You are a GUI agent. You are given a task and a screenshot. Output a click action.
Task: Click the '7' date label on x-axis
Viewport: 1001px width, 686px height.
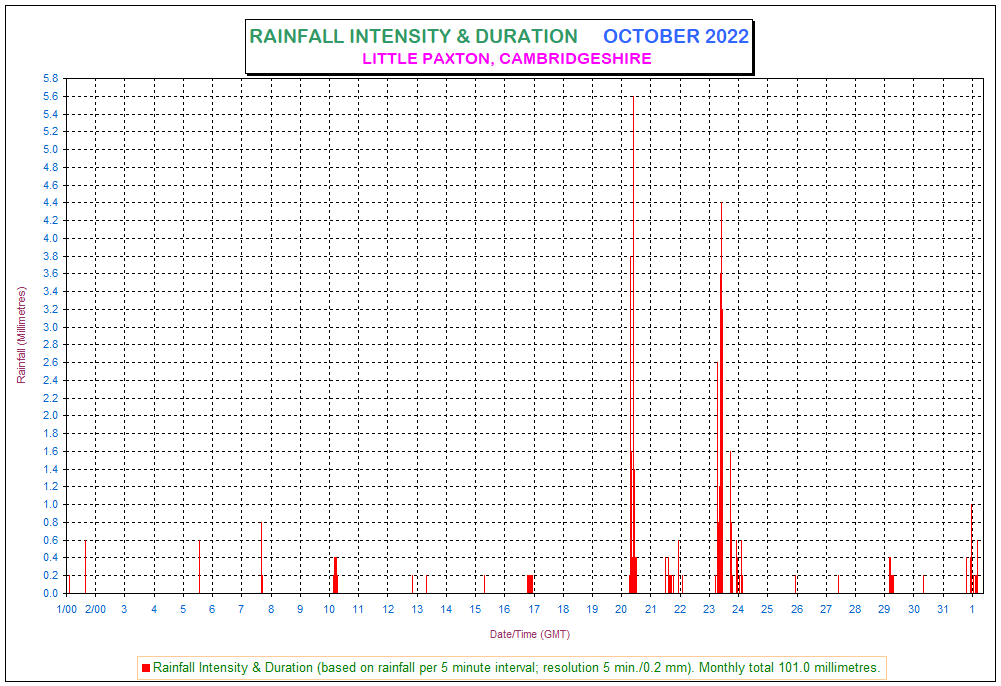click(x=241, y=609)
